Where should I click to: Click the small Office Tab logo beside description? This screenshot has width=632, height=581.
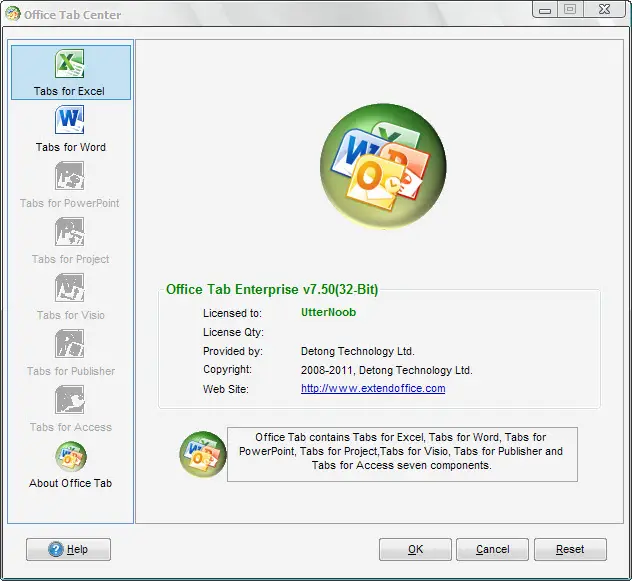[203, 454]
